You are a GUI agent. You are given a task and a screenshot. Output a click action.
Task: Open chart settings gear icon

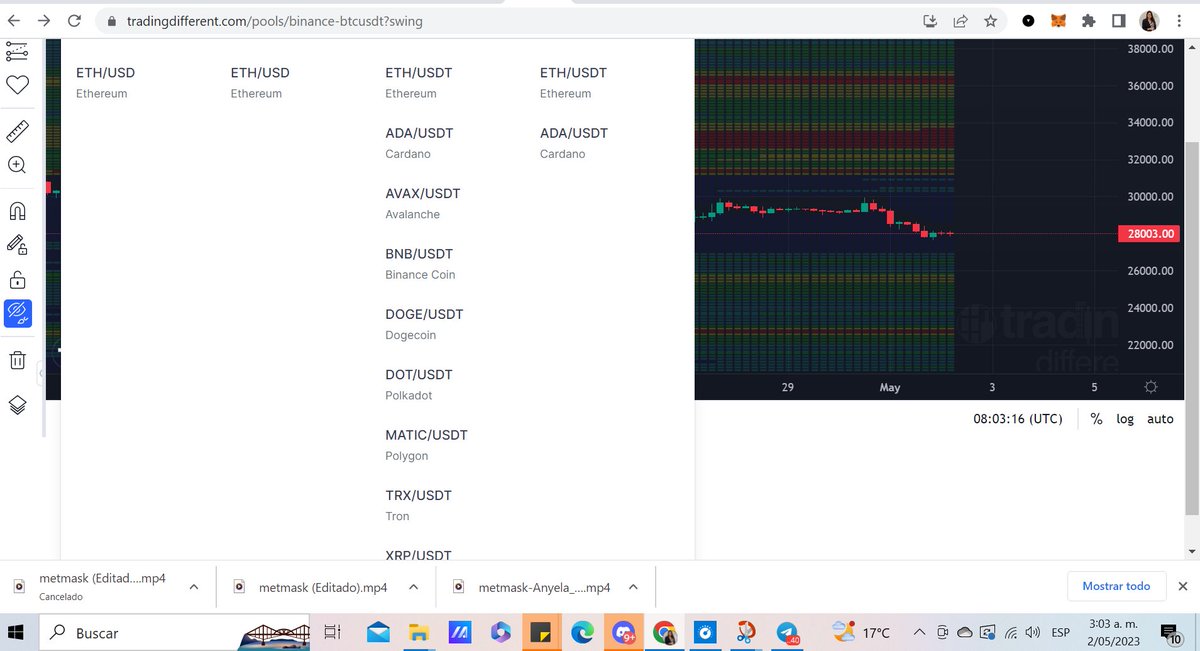coord(1151,387)
